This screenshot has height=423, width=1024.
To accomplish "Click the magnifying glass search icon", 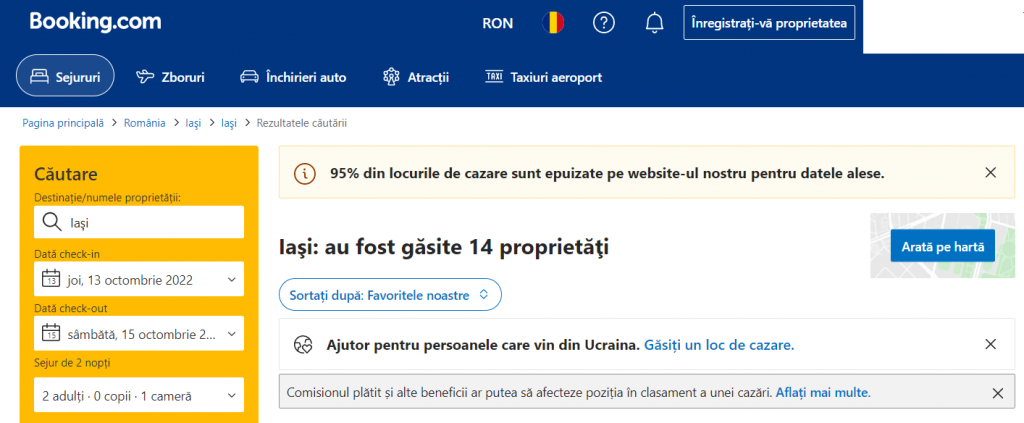I will (x=52, y=223).
